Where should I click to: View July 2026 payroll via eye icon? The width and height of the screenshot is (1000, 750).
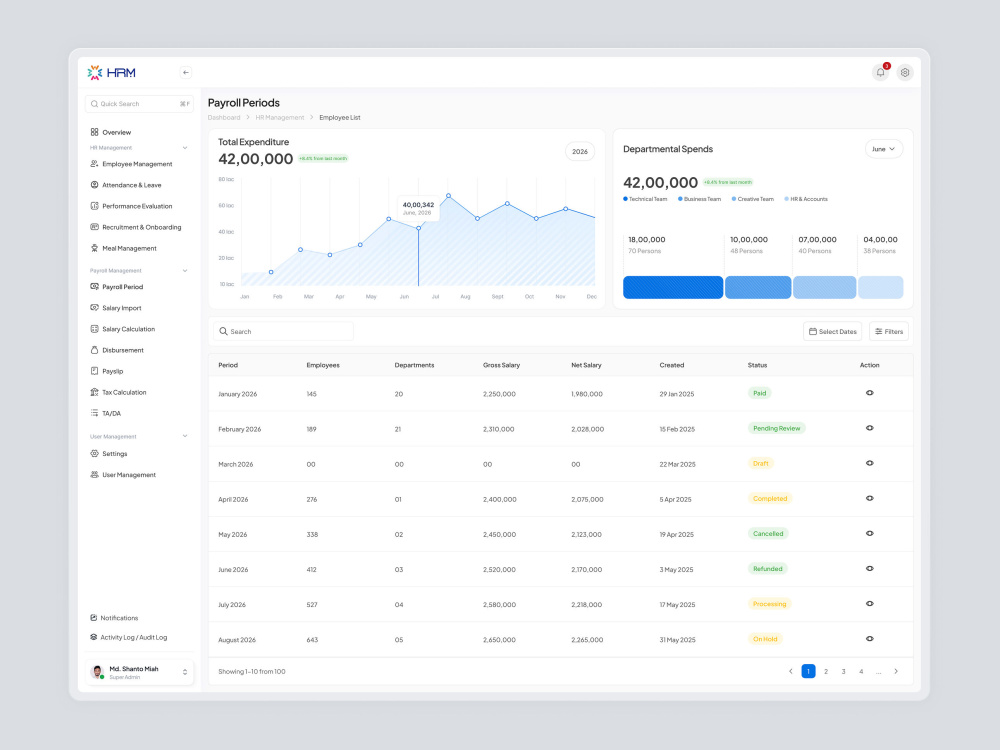click(x=869, y=604)
